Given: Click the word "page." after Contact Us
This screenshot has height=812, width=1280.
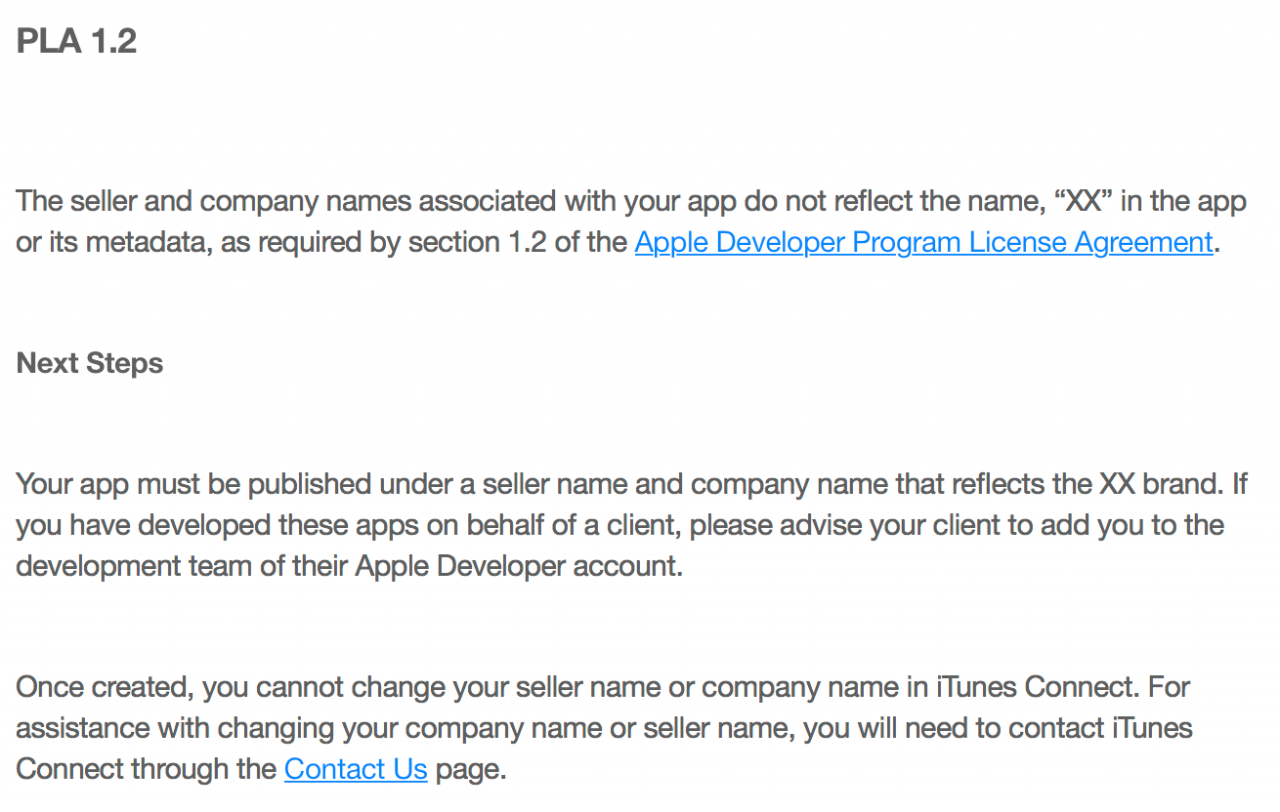Looking at the screenshot, I should click(472, 769).
